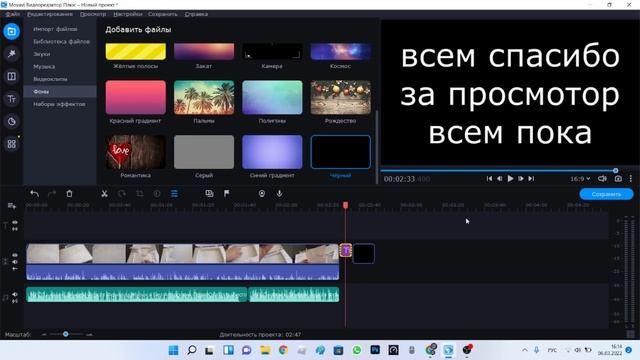The width and height of the screenshot is (640, 360).
Task: Open the More tools tab with the grid icon
Action: click(11, 144)
